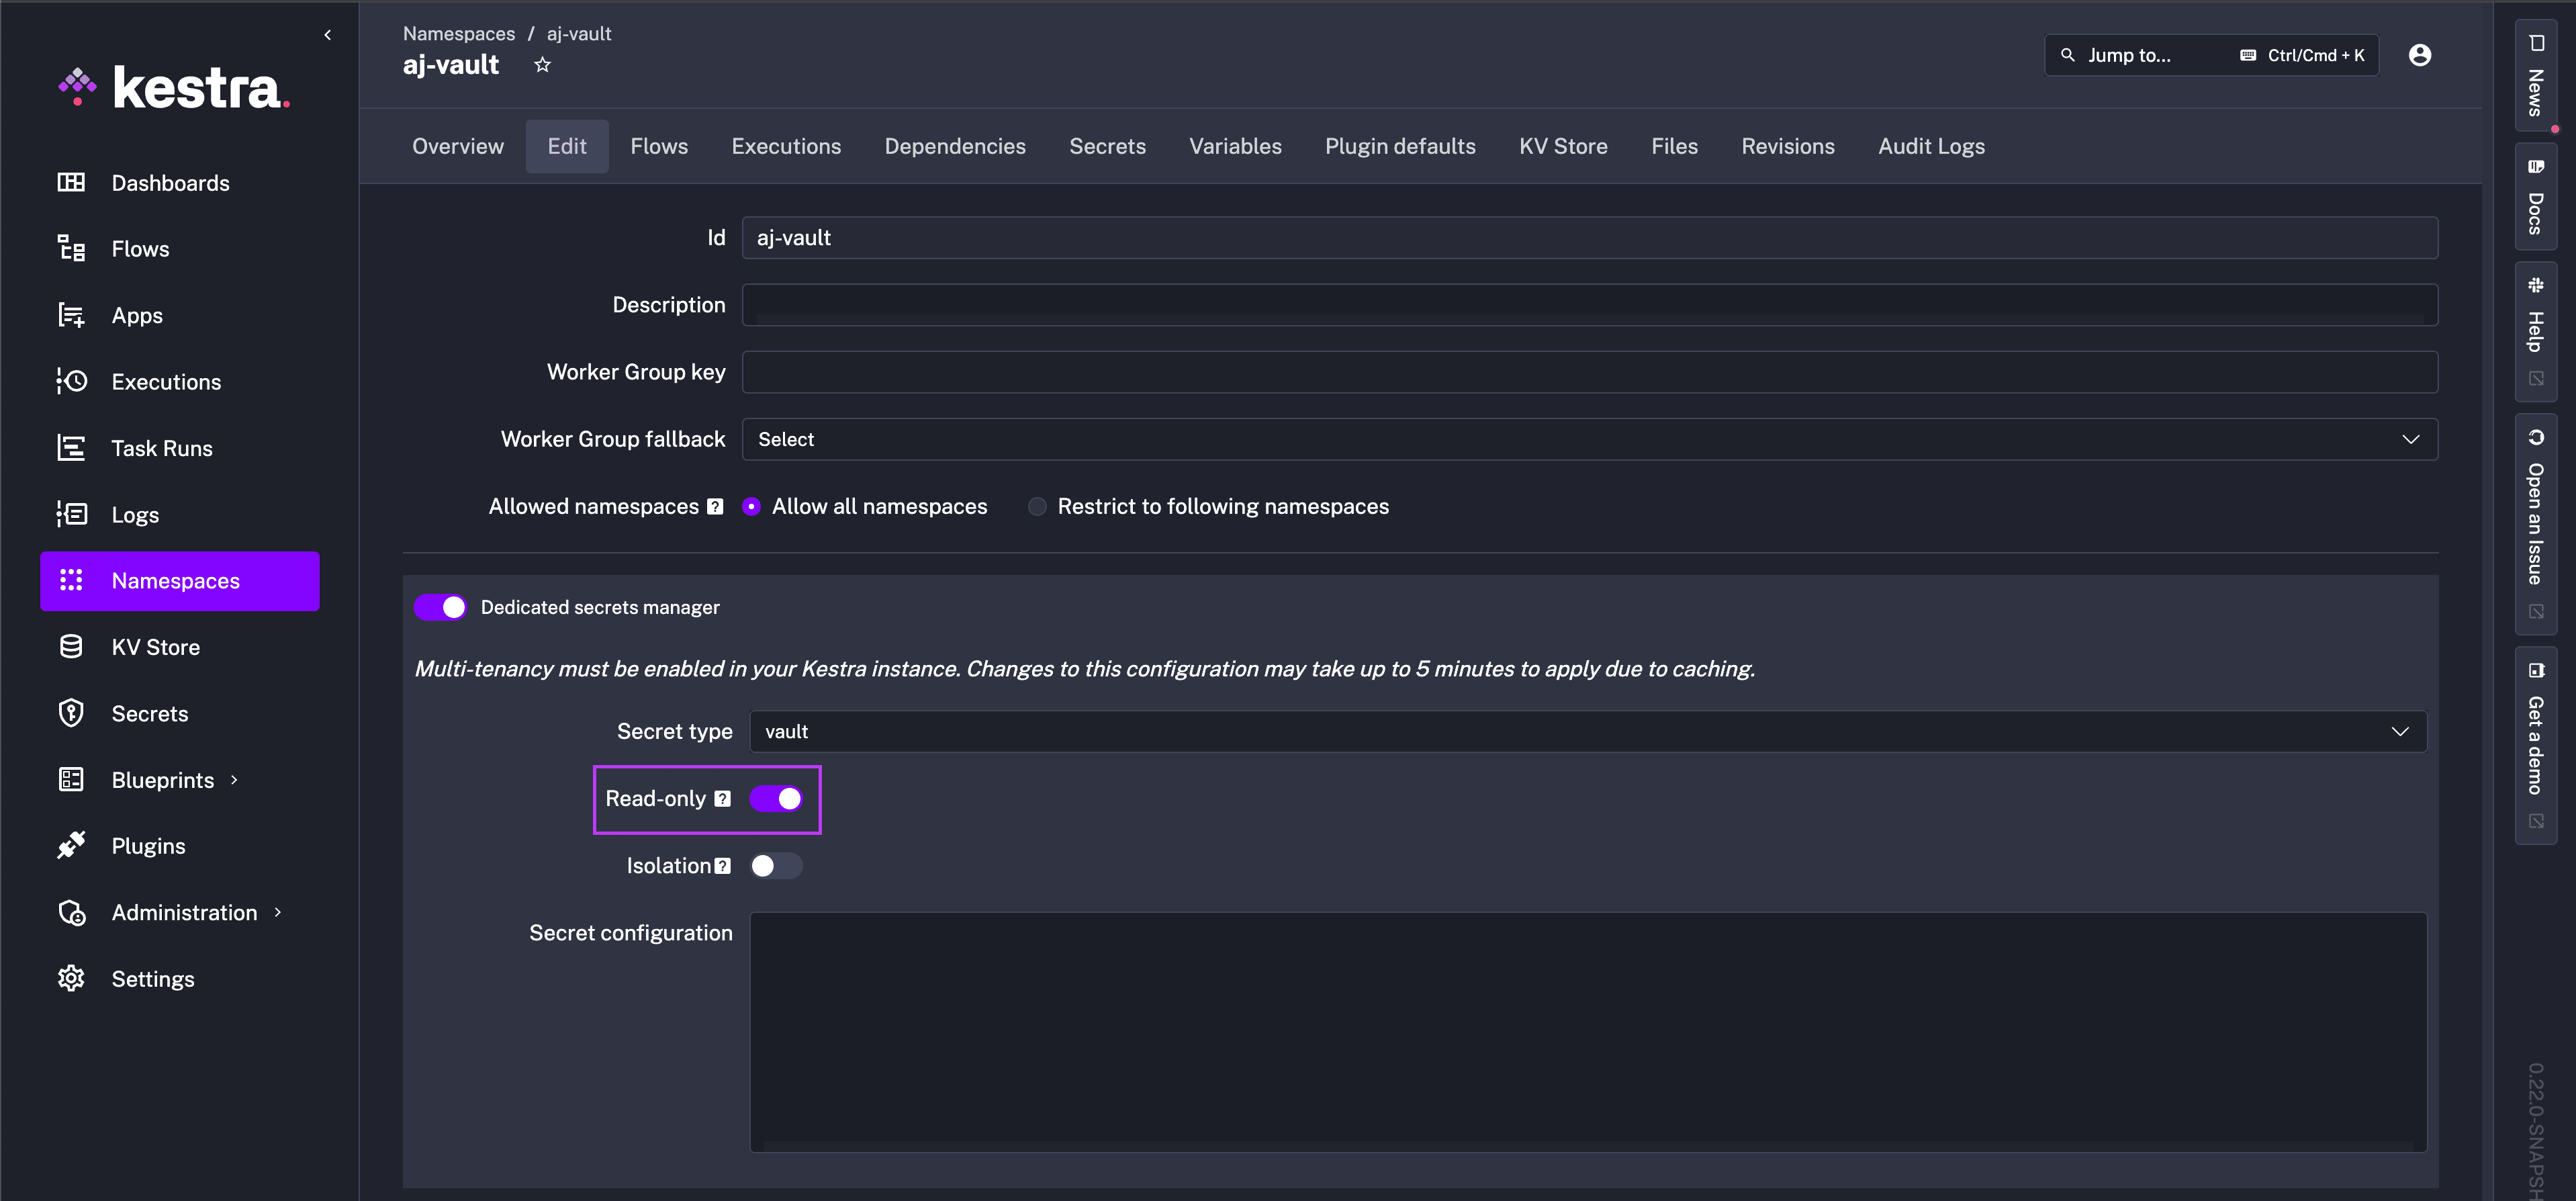Screen dimensions: 2576x1201
Task: Click the Description input field
Action: (1589, 305)
